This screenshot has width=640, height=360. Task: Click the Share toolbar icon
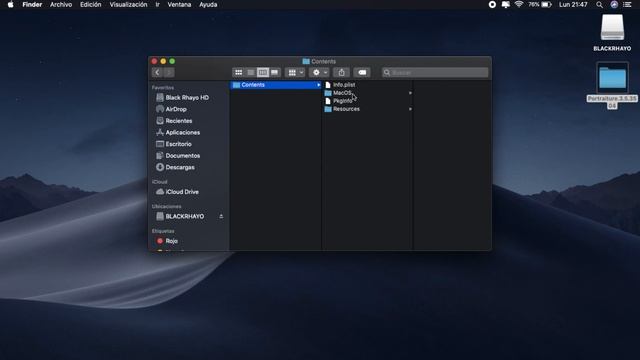[342, 72]
